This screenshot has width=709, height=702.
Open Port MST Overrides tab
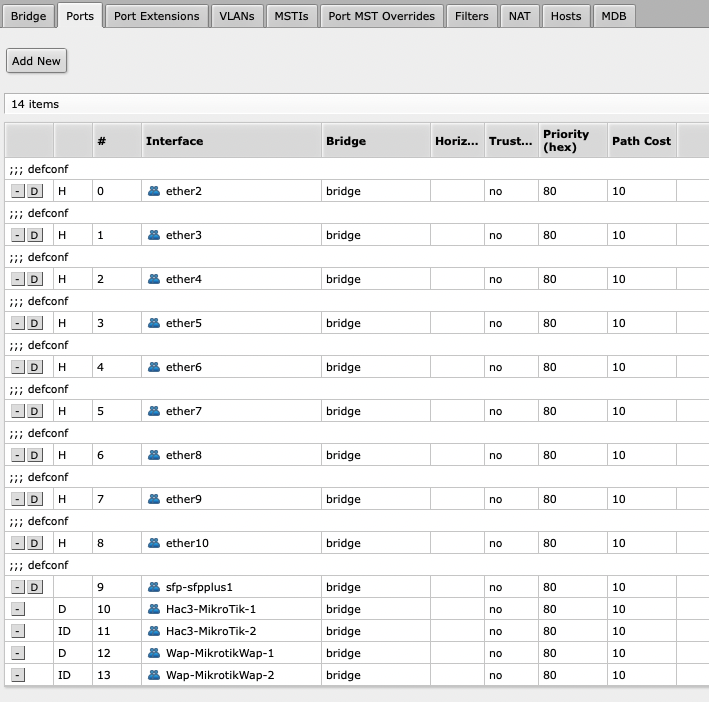[381, 16]
